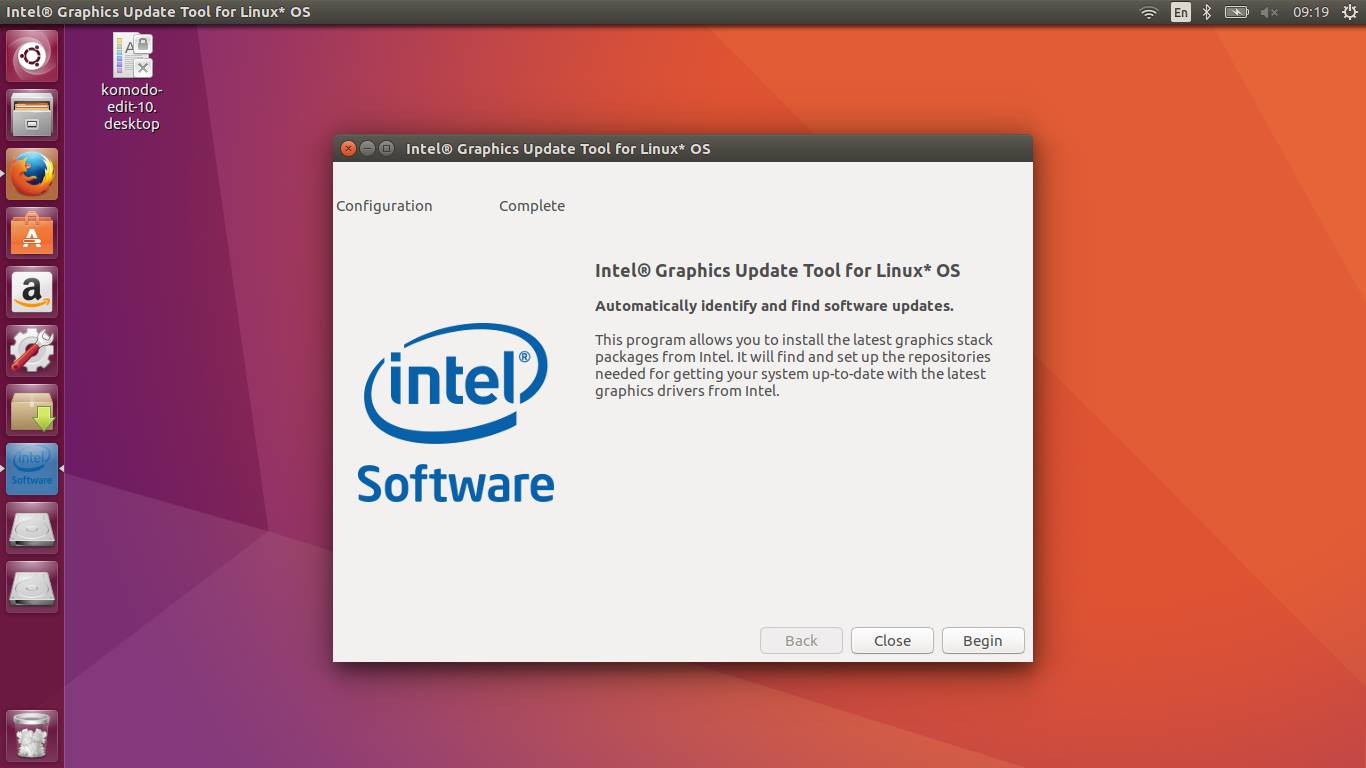Open the Ubuntu Dash search launcher
Image resolution: width=1366 pixels, height=768 pixels.
(32, 56)
